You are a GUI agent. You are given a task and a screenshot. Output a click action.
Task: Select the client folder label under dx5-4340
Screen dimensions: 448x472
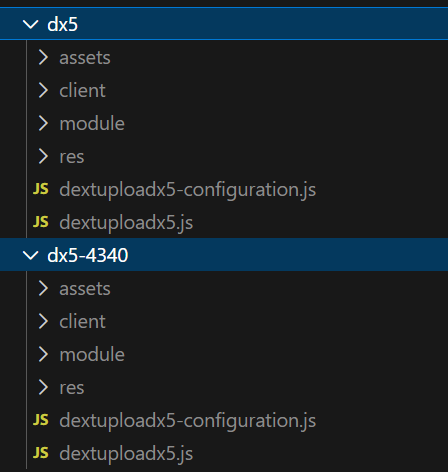tap(82, 321)
